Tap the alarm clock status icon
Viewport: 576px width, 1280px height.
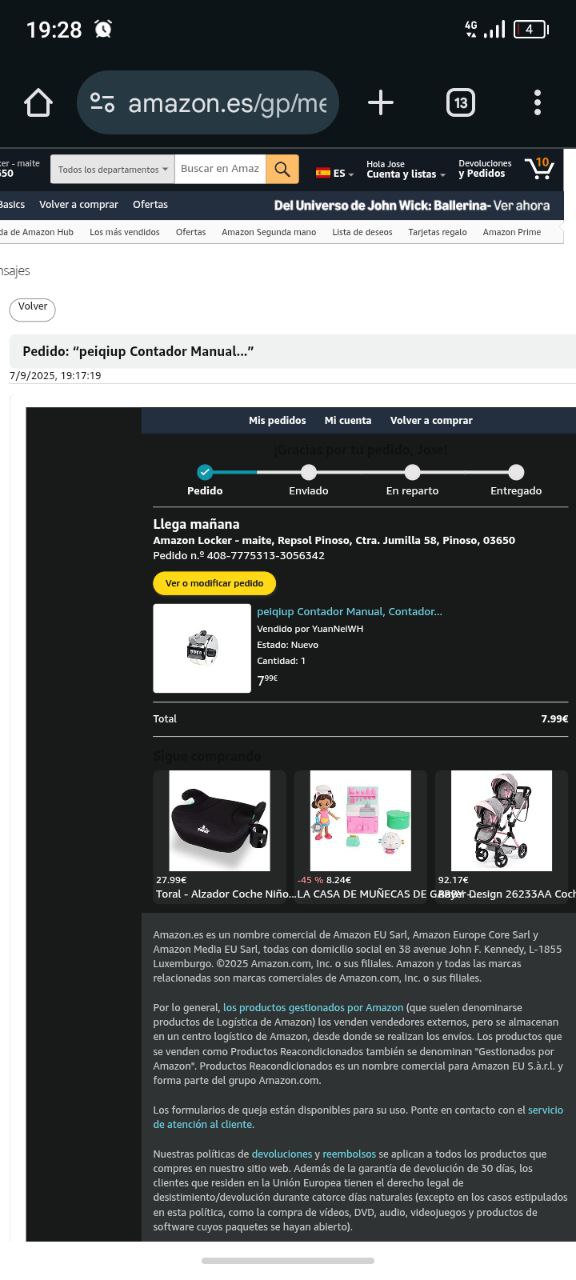(103, 30)
